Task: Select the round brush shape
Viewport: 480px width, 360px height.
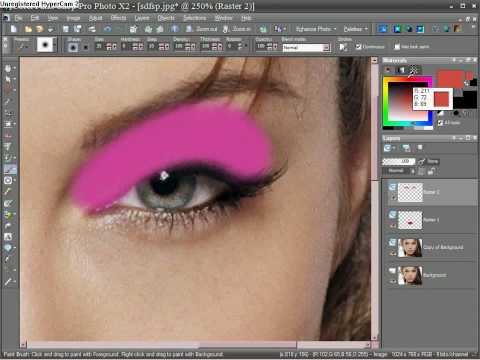Action: click(x=73, y=47)
